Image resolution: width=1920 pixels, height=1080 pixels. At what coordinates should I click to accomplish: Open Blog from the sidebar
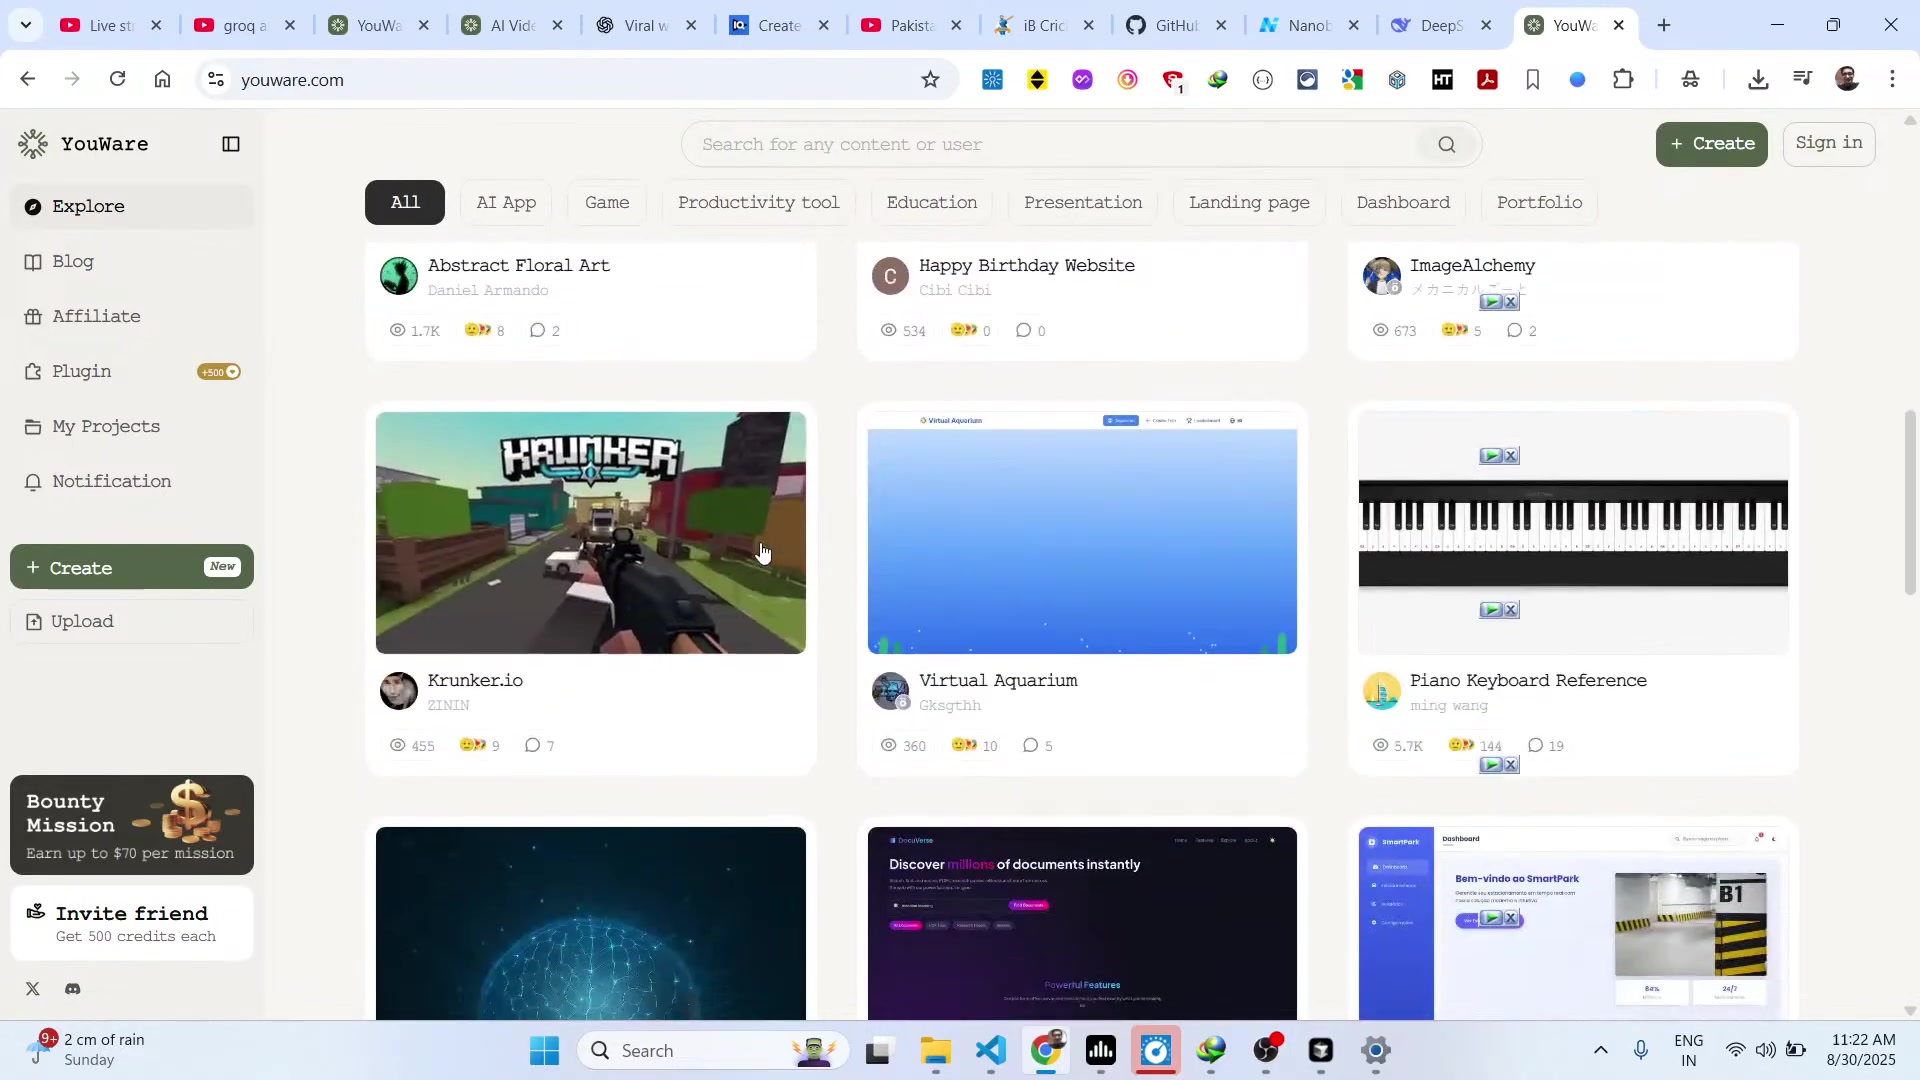point(132,261)
